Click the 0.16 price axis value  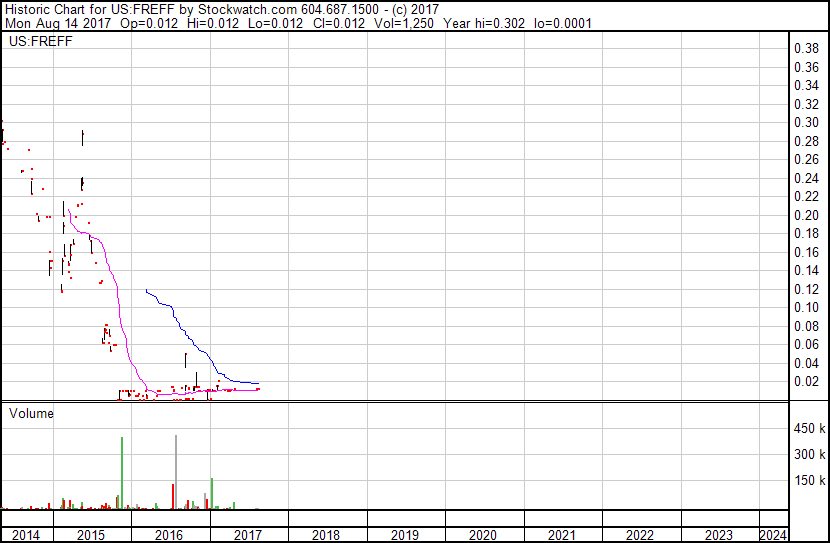coord(806,252)
